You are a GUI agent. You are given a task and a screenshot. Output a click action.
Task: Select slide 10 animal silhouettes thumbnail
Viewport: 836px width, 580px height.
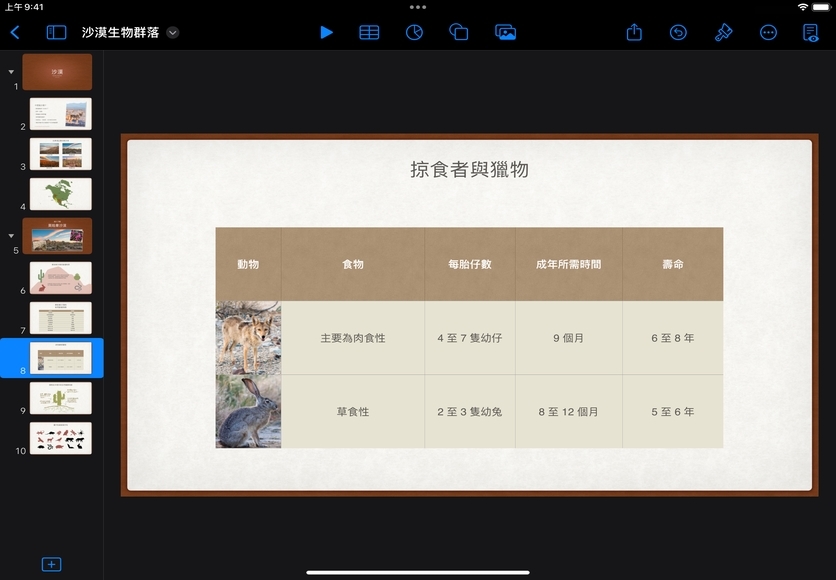coord(61,438)
